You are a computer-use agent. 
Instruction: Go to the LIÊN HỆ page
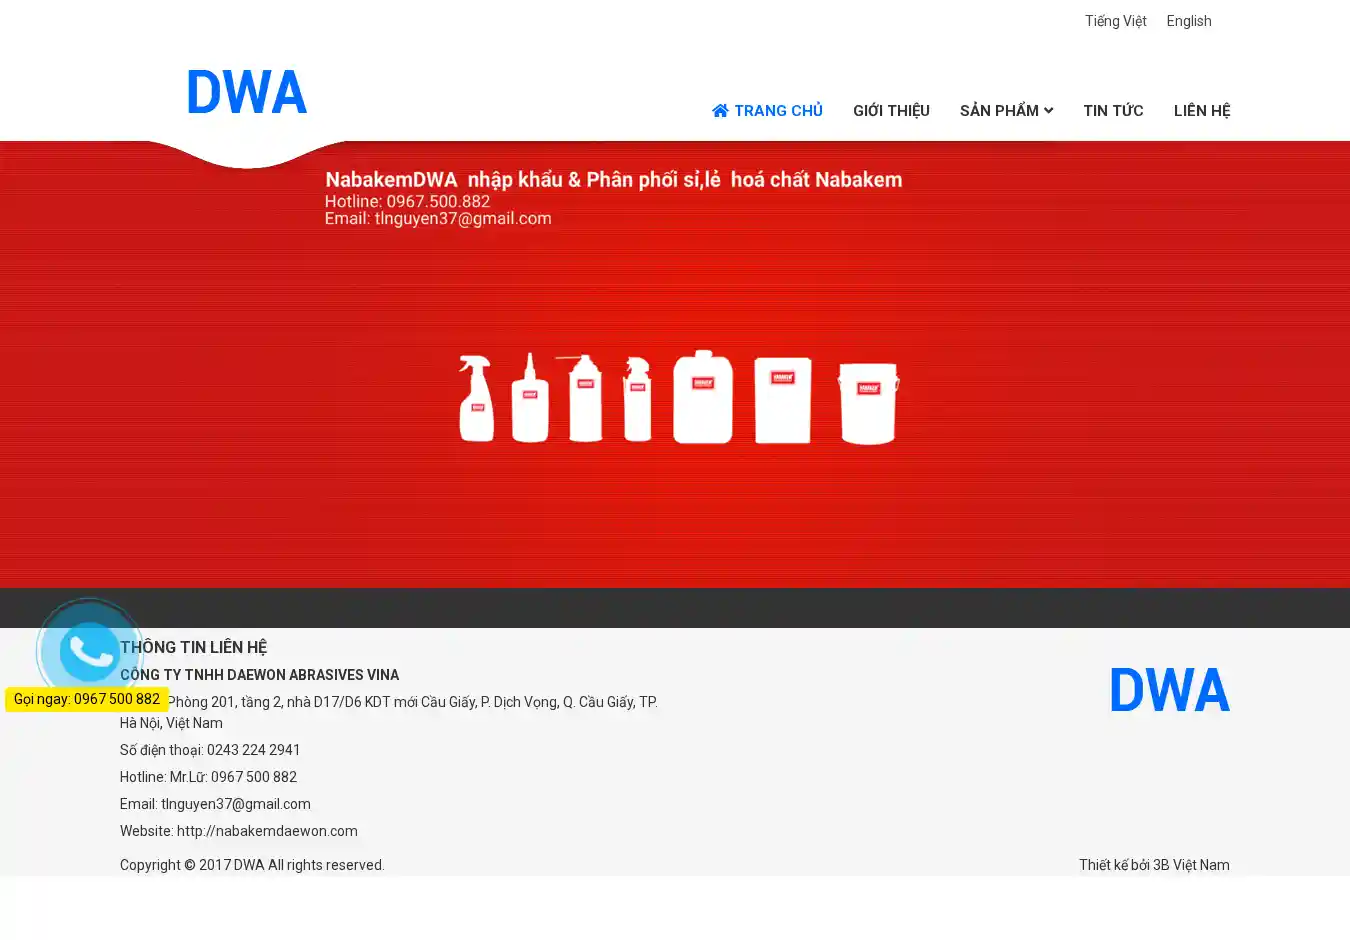tap(1201, 111)
